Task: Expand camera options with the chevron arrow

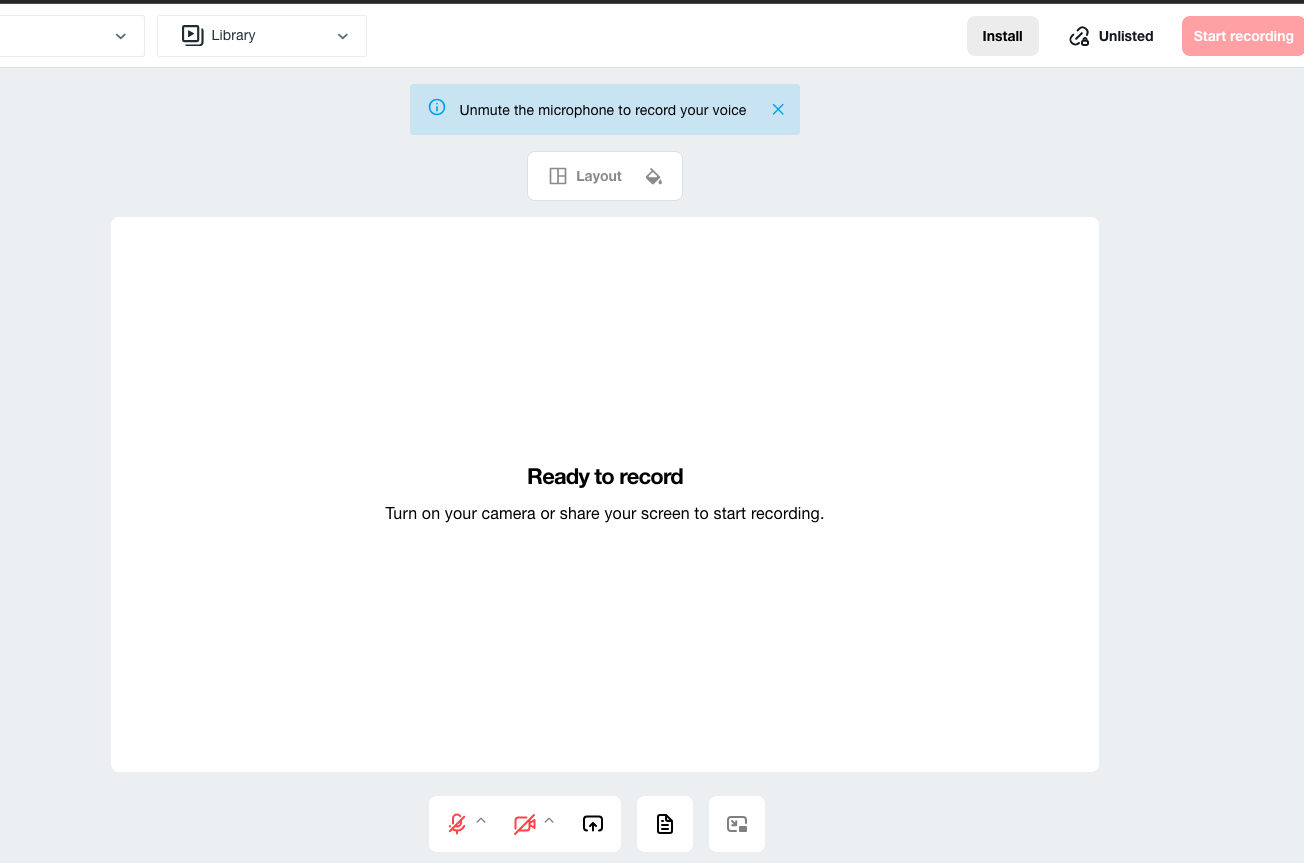Action: [549, 821]
